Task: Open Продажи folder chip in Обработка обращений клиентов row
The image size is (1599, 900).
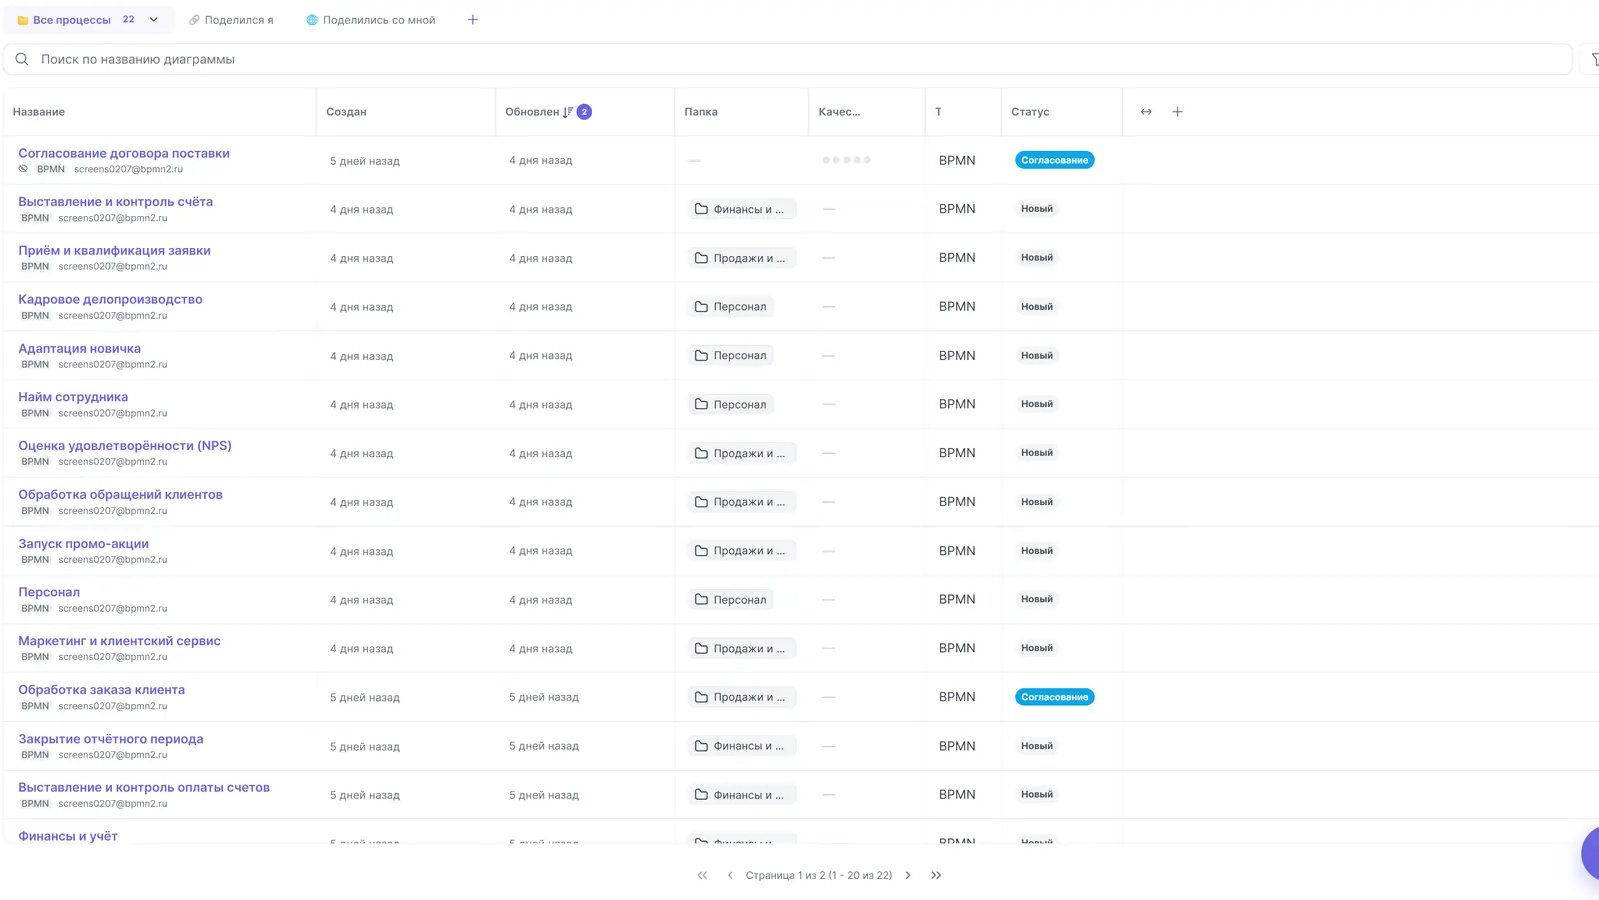Action: pos(742,502)
